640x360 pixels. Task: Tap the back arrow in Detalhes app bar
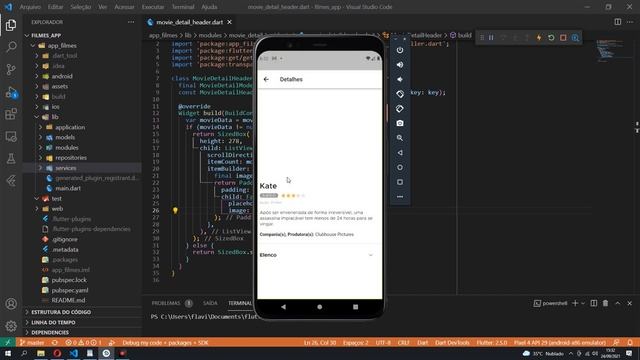266,79
